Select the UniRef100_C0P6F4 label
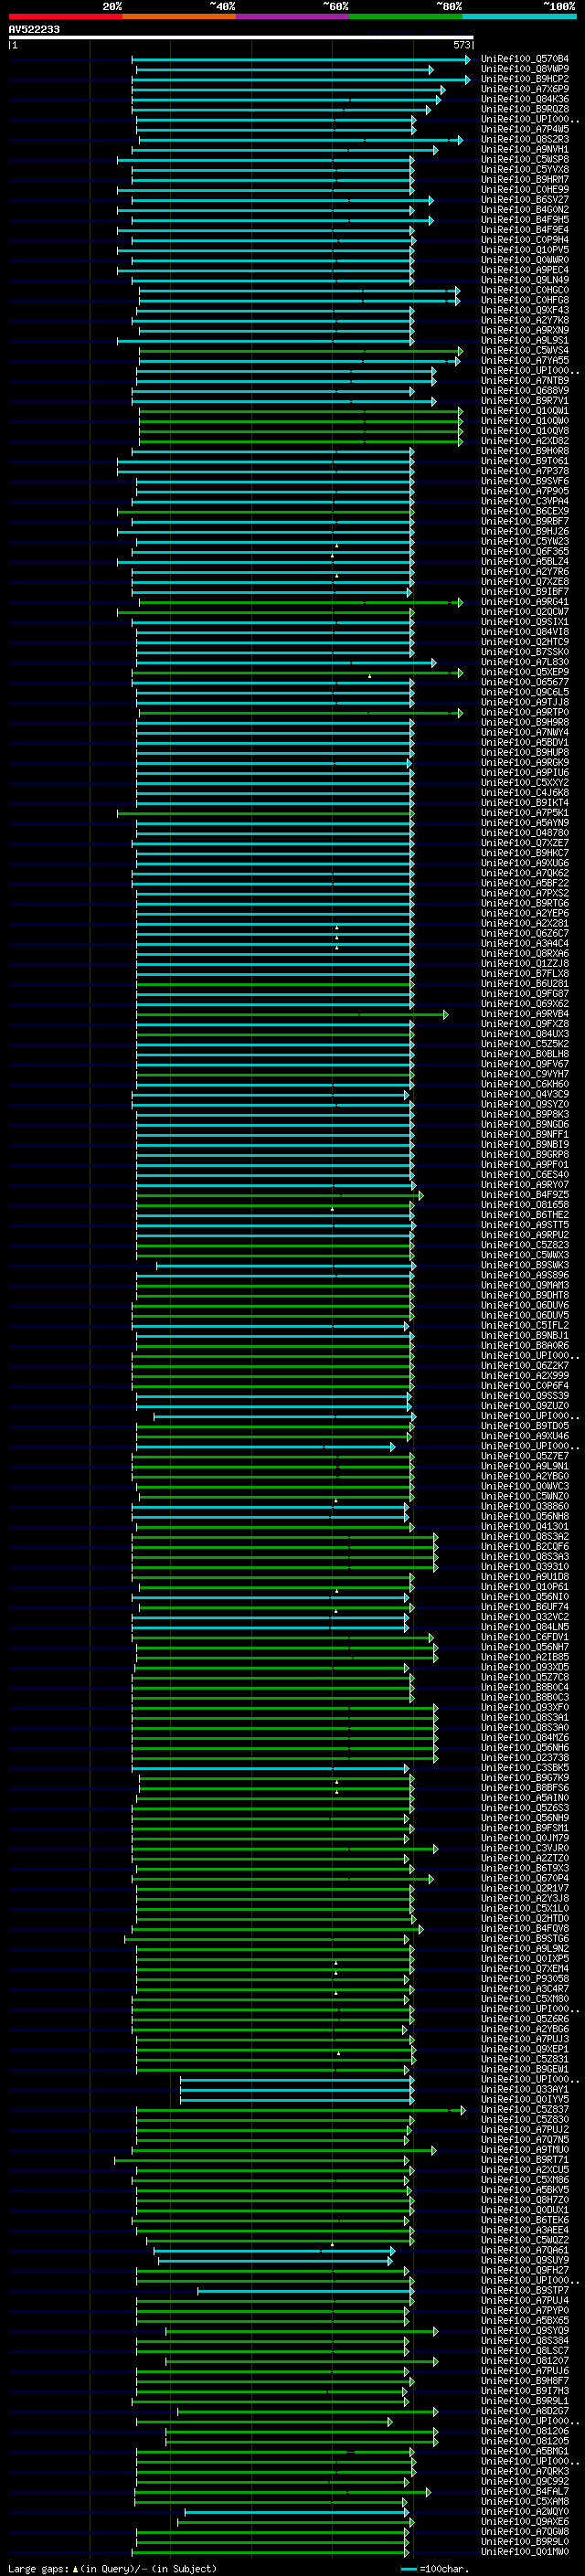Image resolution: width=585 pixels, height=2576 pixels. point(525,1386)
